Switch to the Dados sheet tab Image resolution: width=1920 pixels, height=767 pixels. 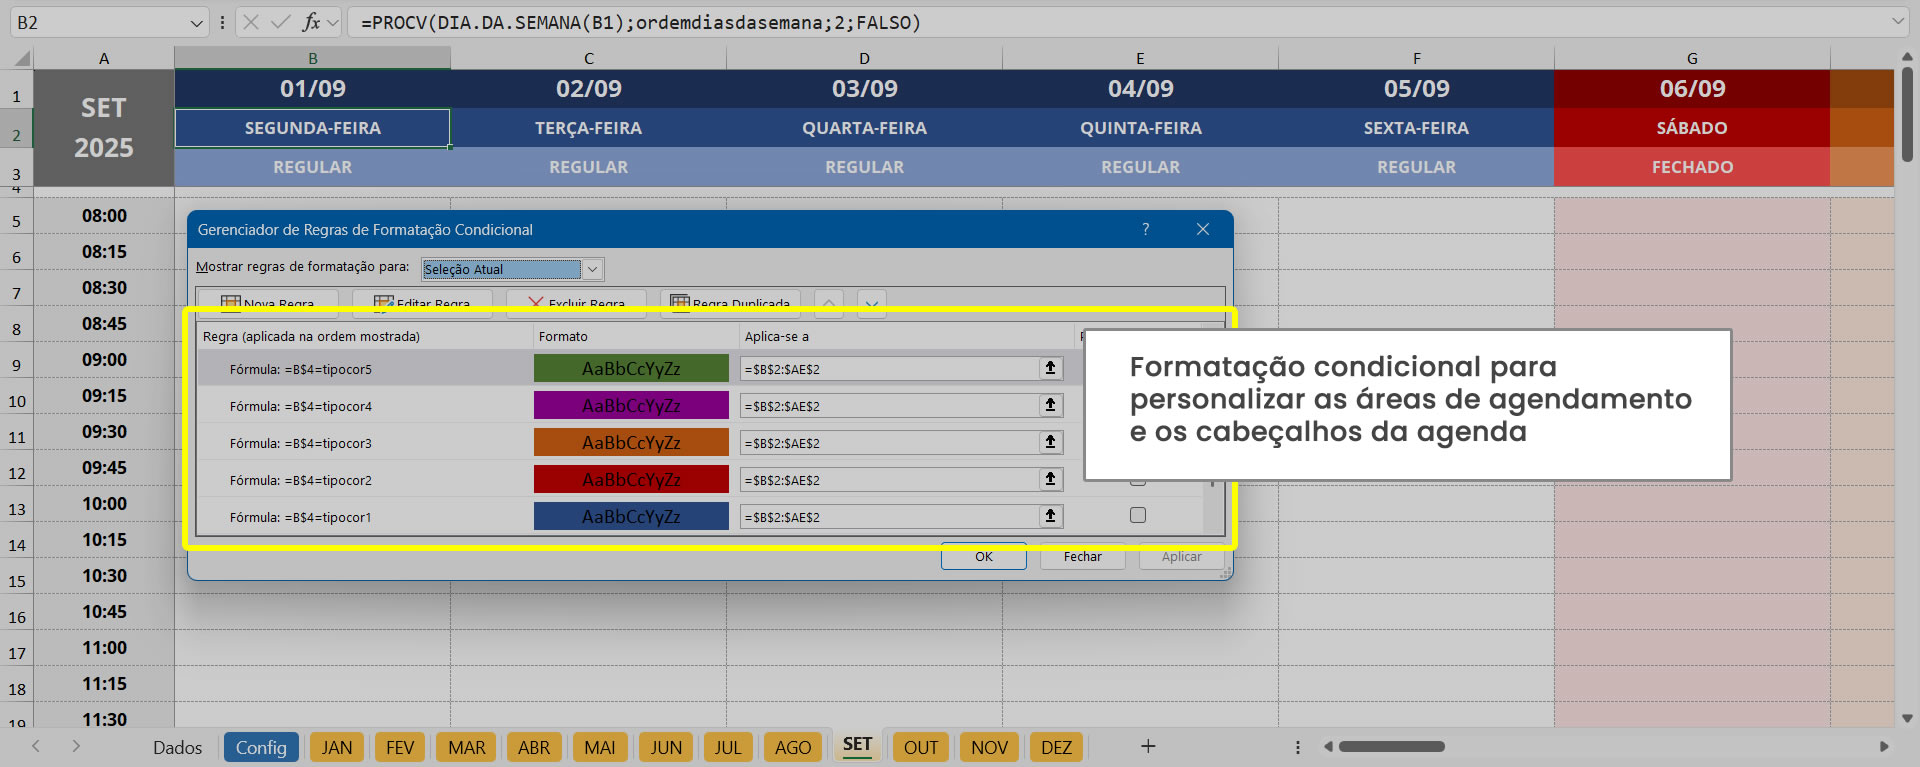(177, 747)
